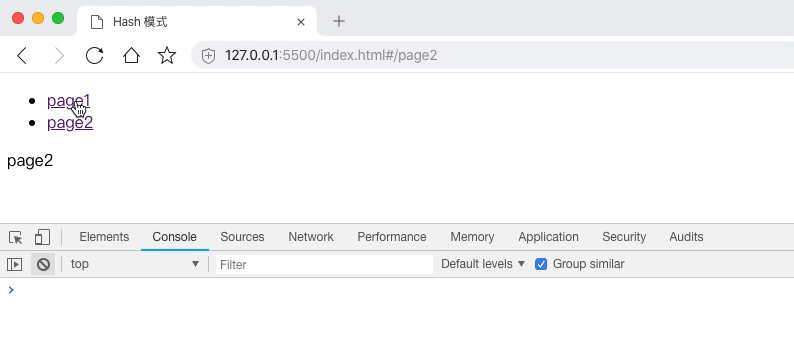Uncheck the Group similar checkbox

tap(541, 264)
